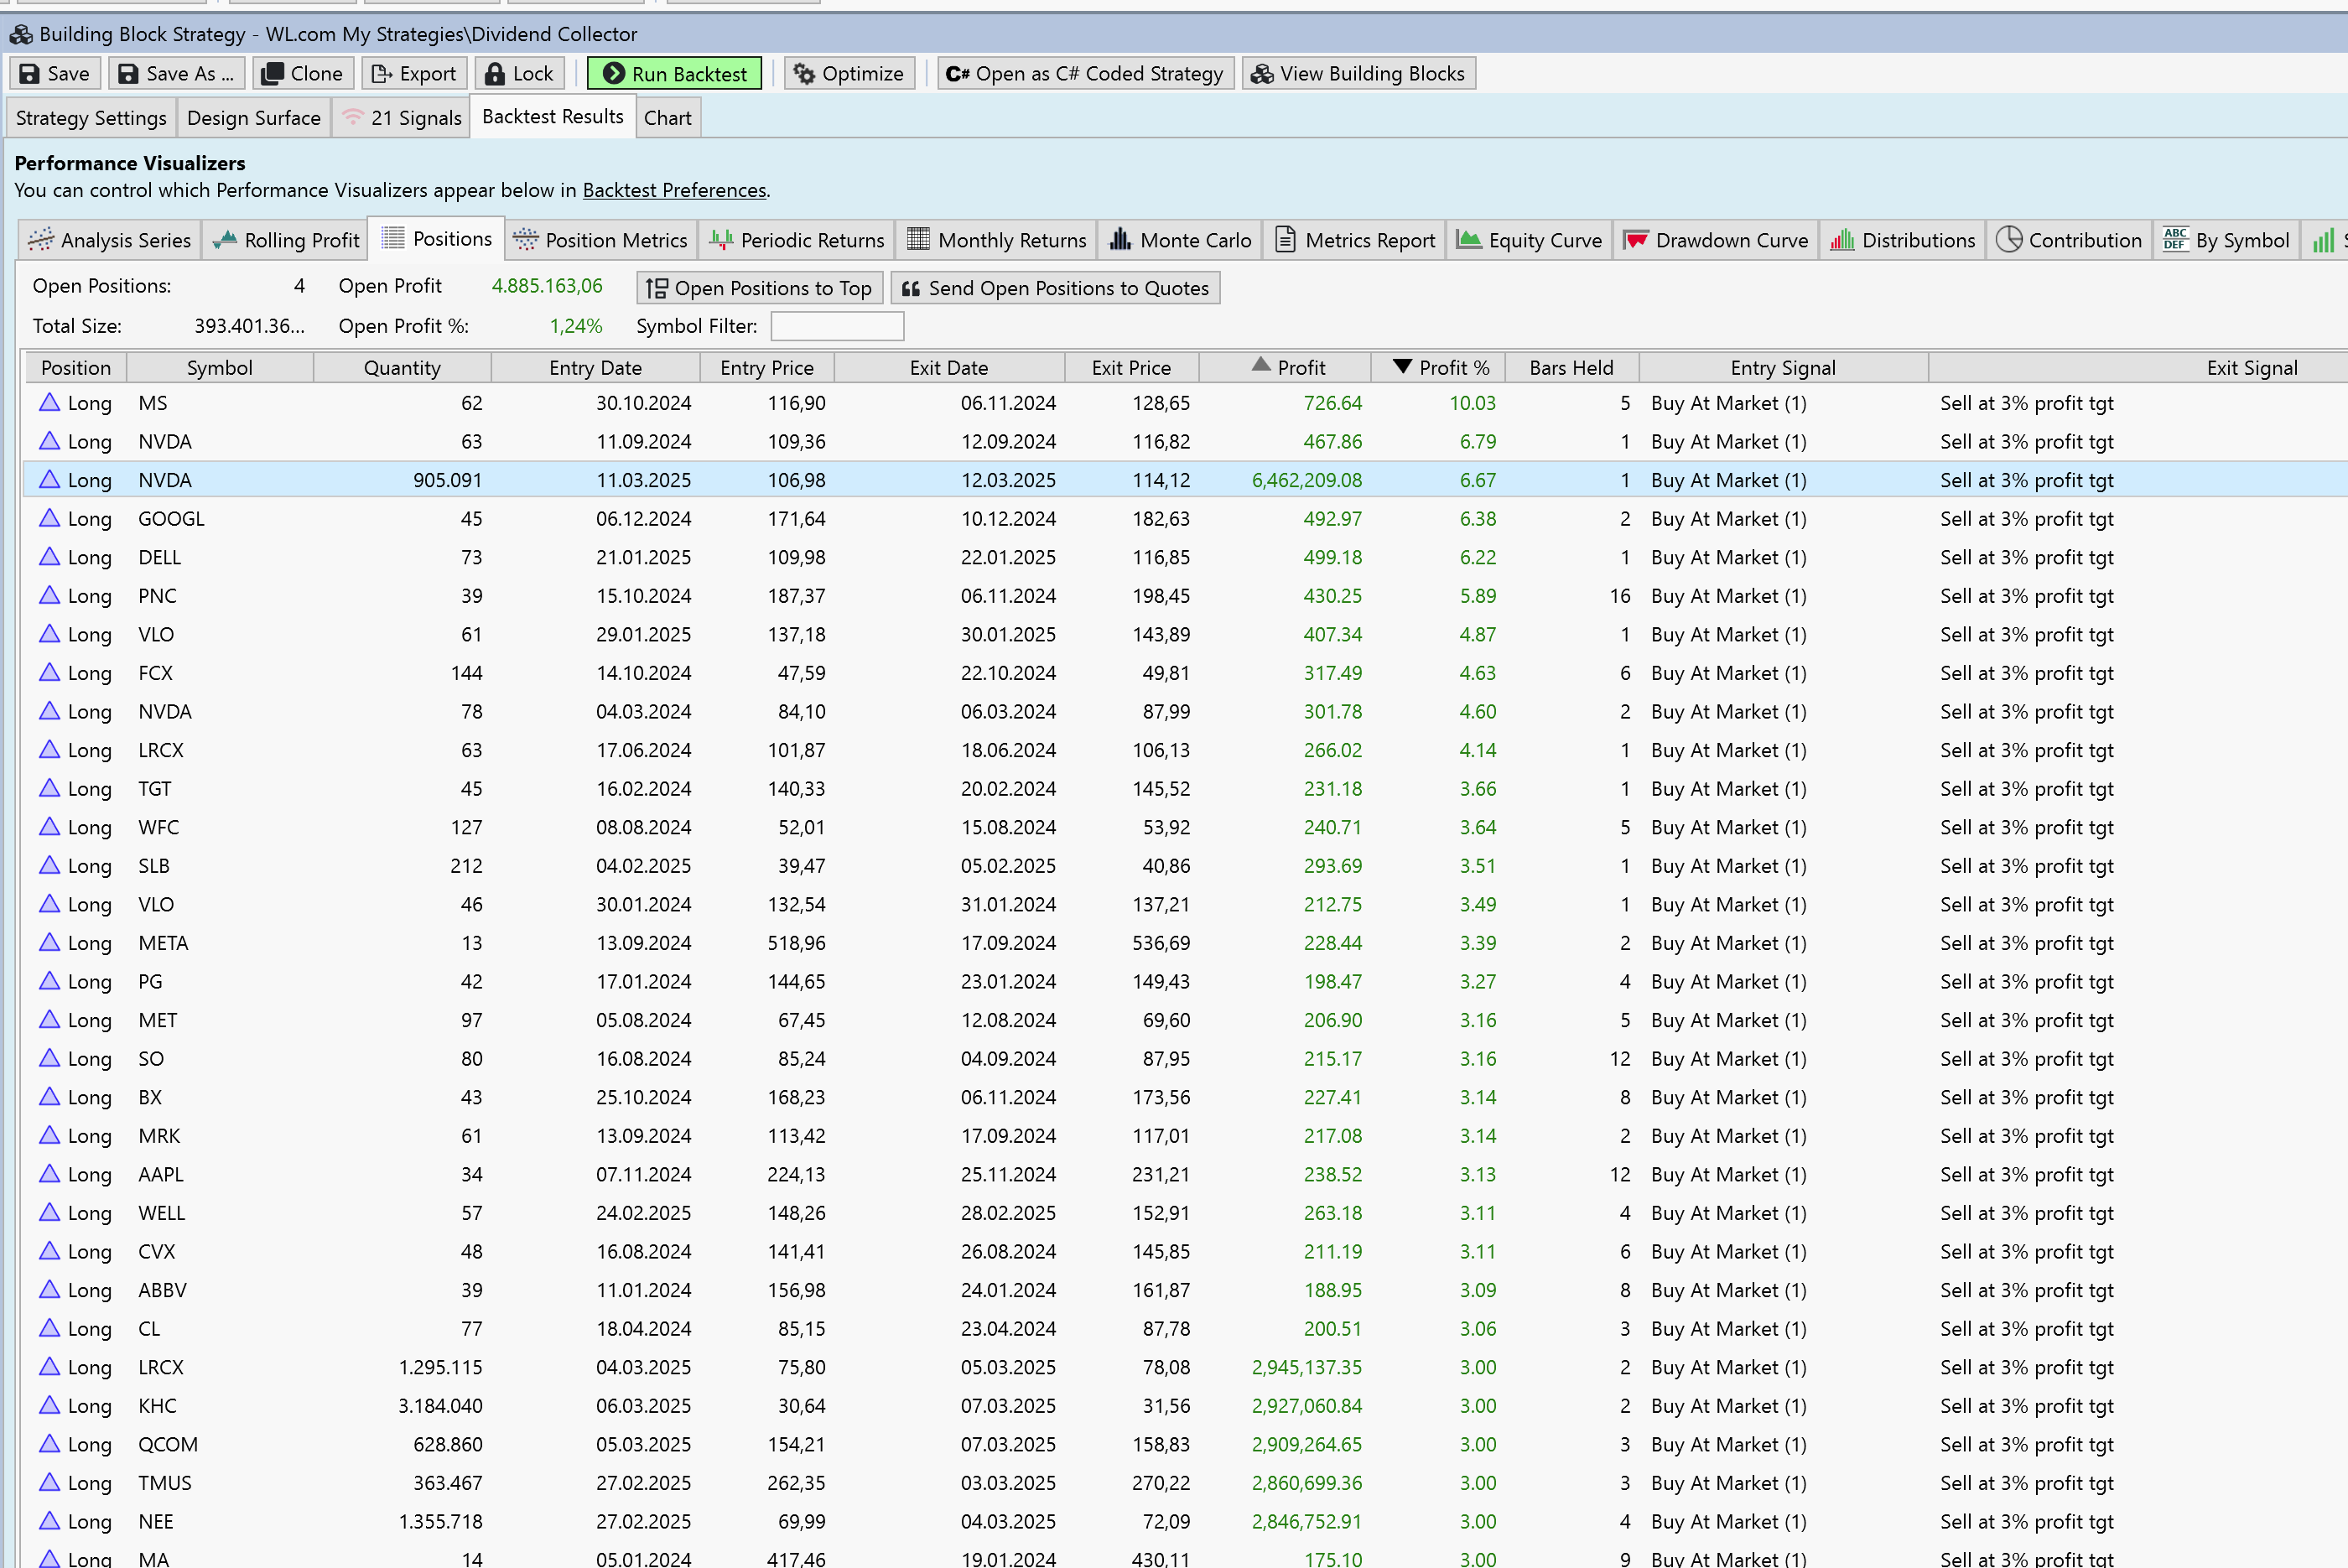Lock the strategy

[x=519, y=74]
